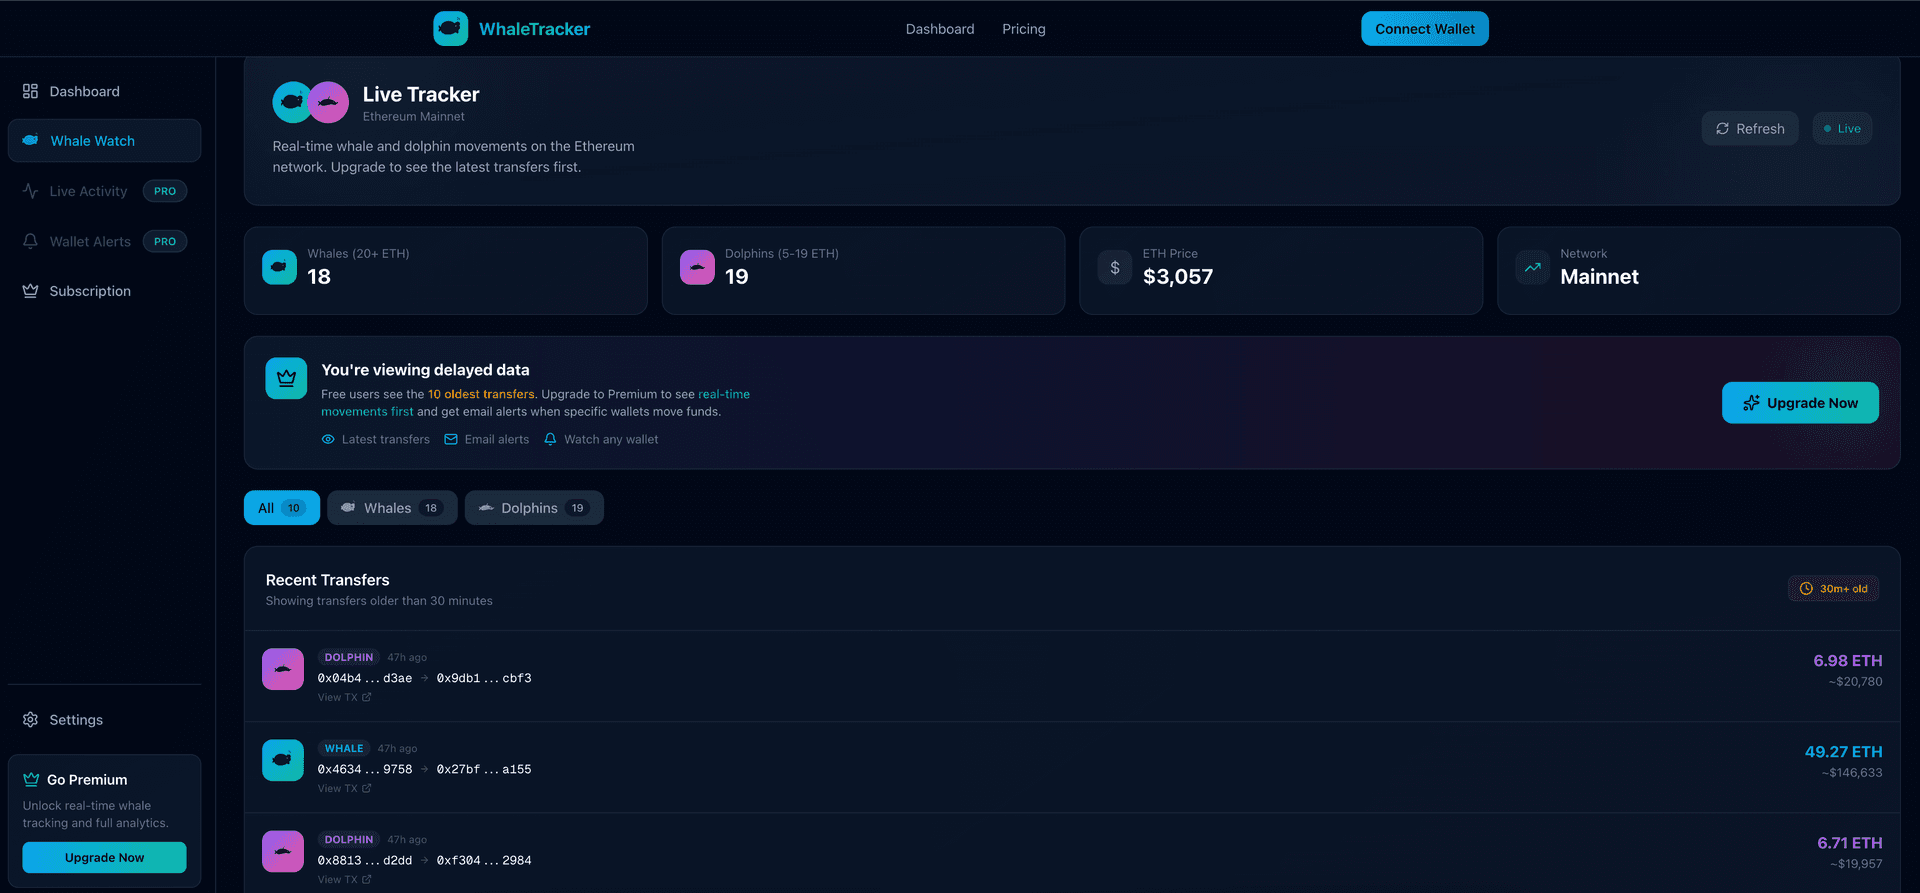Open View TX for the 6.98 ETH transfer
Screen dimensions: 1920x893
click(344, 698)
